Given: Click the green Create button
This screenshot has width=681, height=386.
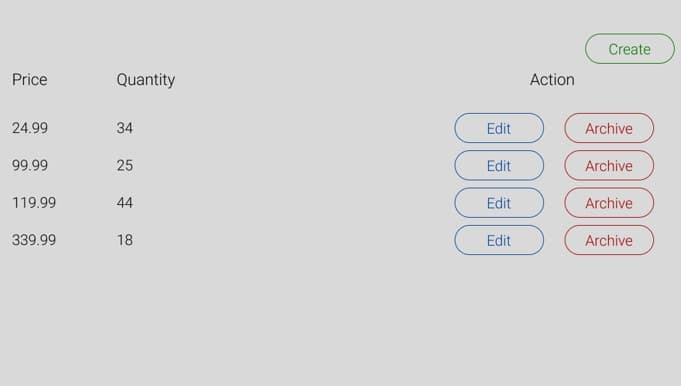Looking at the screenshot, I should (x=629, y=49).
